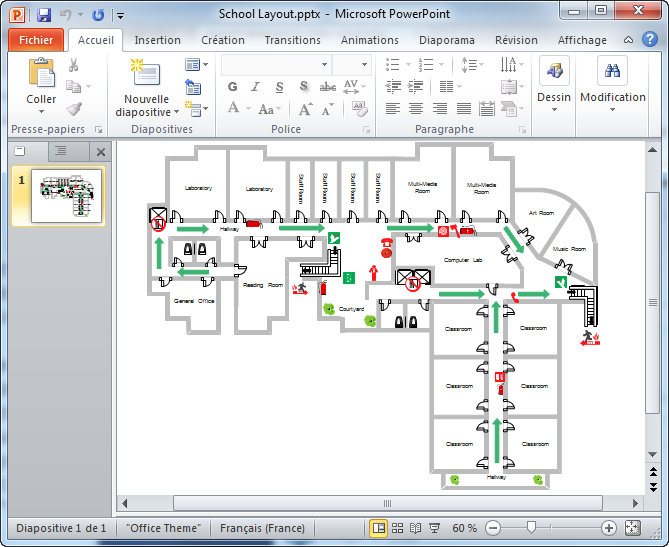
Task: Fit slide to current window icon
Action: [632, 528]
